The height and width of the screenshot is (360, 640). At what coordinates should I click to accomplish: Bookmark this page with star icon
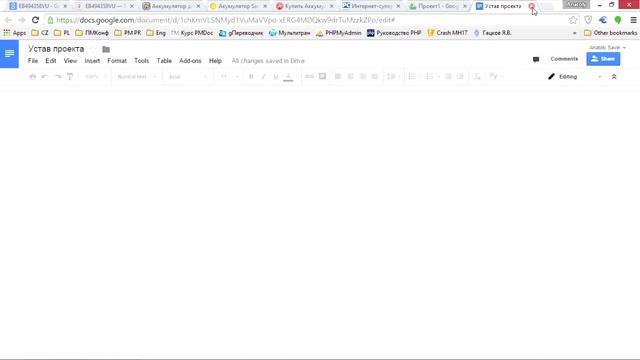(573, 20)
